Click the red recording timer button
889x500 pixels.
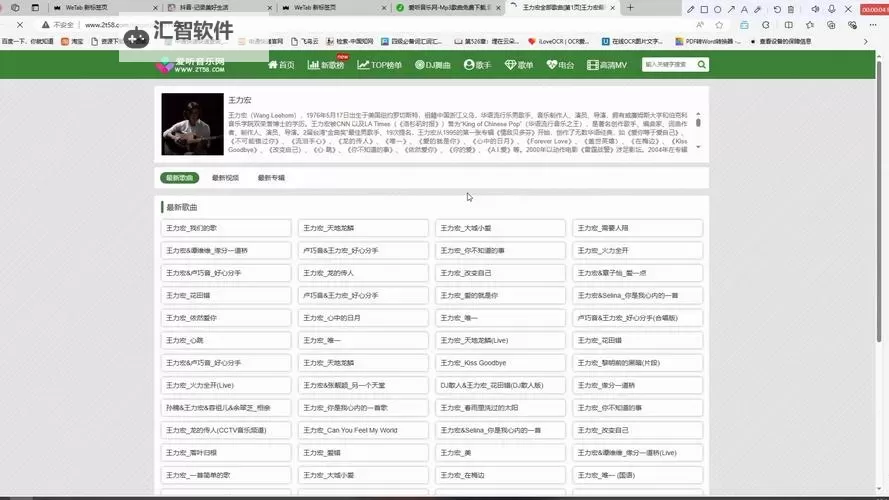[874, 9]
